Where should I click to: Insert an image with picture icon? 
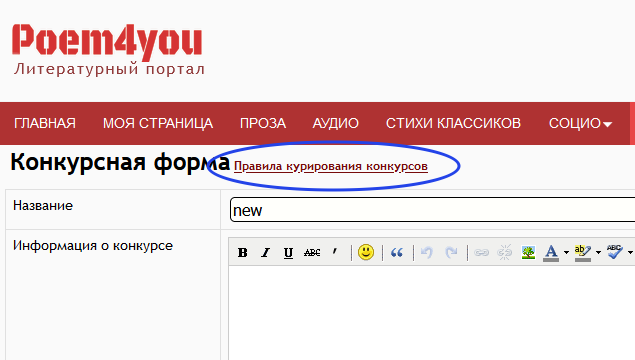click(528, 252)
